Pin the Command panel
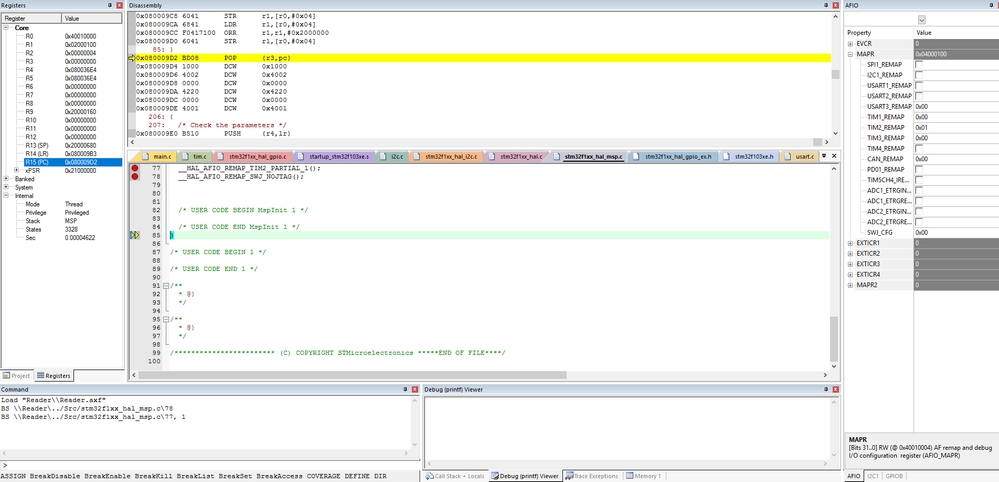This screenshot has width=999, height=482. click(405, 389)
